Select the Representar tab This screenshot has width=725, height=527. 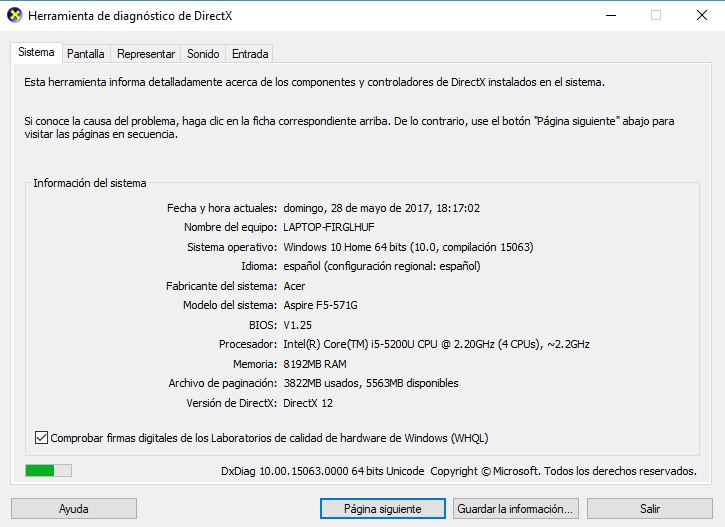146,54
